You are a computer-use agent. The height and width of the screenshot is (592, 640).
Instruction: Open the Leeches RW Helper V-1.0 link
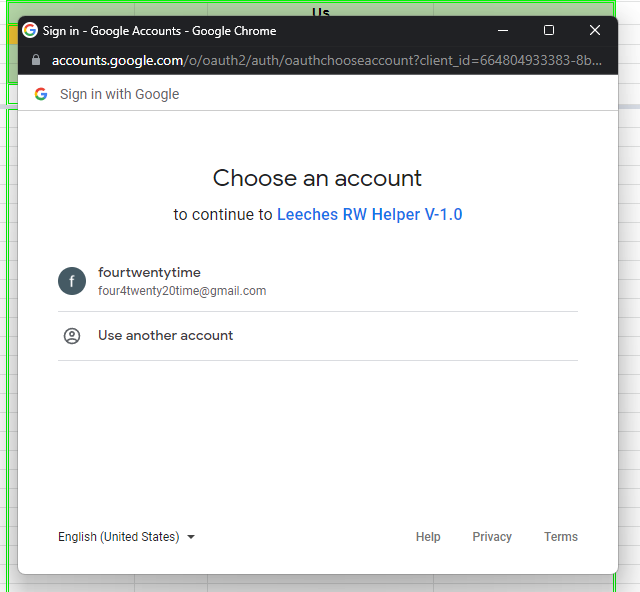pyautogui.click(x=369, y=214)
